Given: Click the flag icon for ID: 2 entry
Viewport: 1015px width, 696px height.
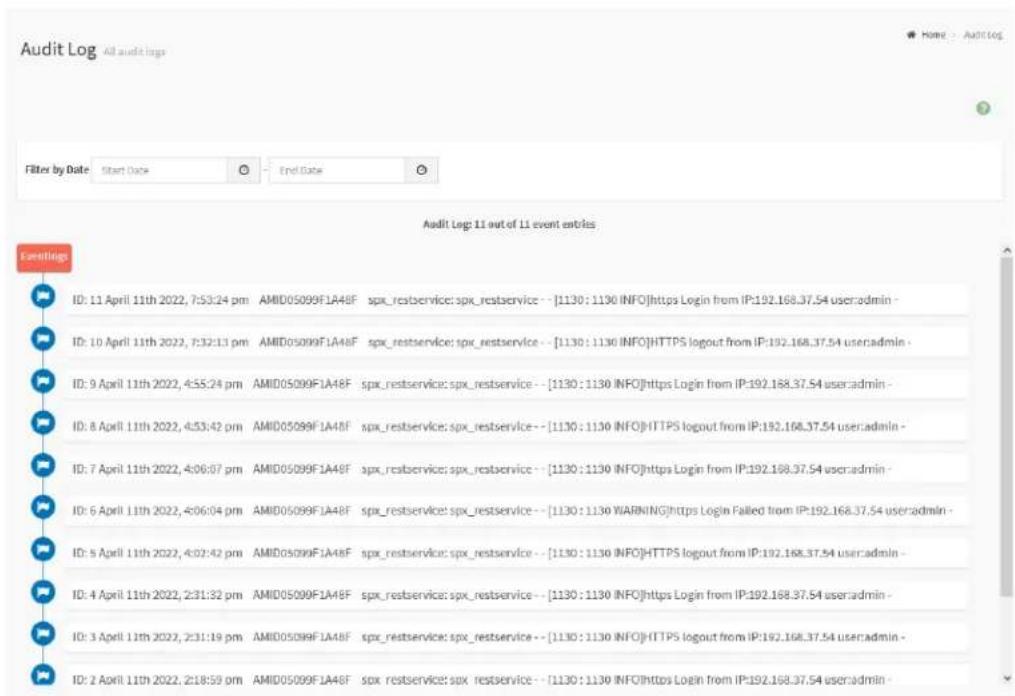Looking at the screenshot, I should pos(43,675).
